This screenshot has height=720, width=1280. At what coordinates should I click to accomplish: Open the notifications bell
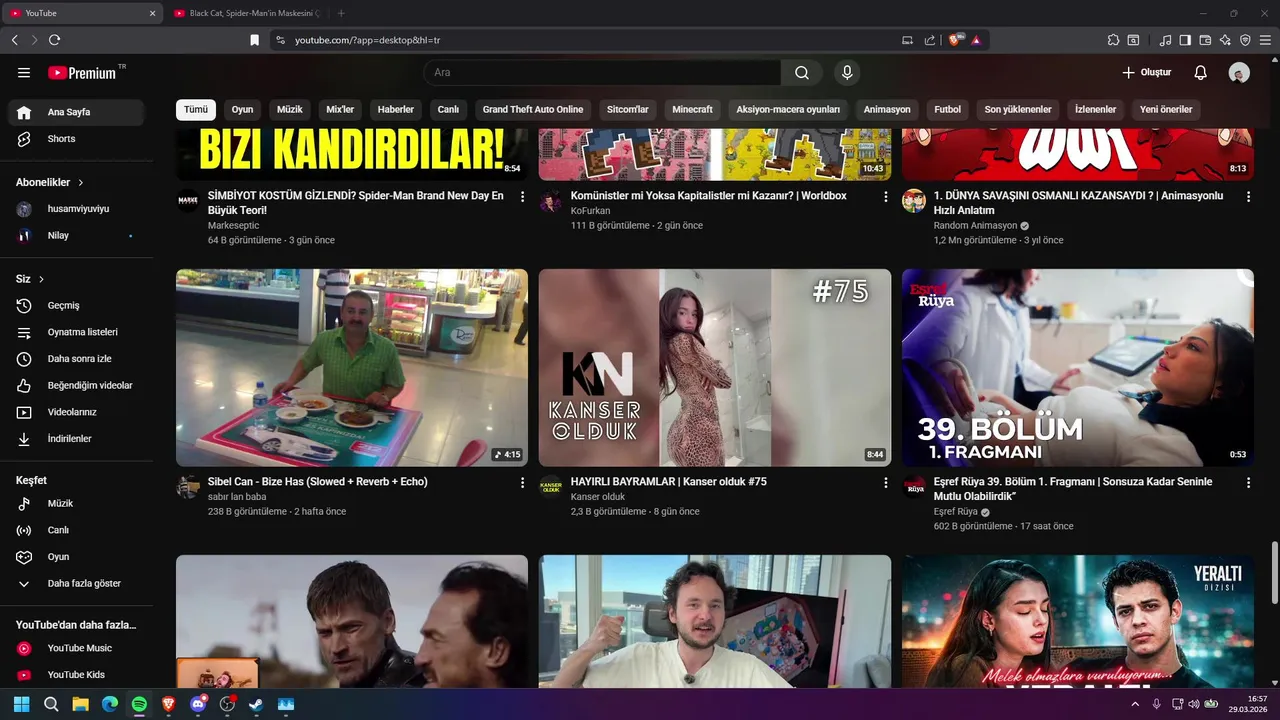1201,73
